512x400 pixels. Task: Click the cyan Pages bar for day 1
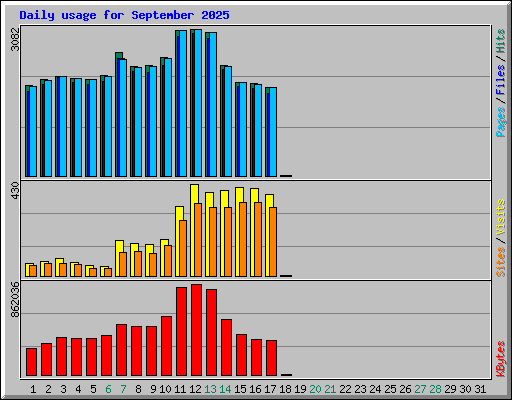(33, 131)
